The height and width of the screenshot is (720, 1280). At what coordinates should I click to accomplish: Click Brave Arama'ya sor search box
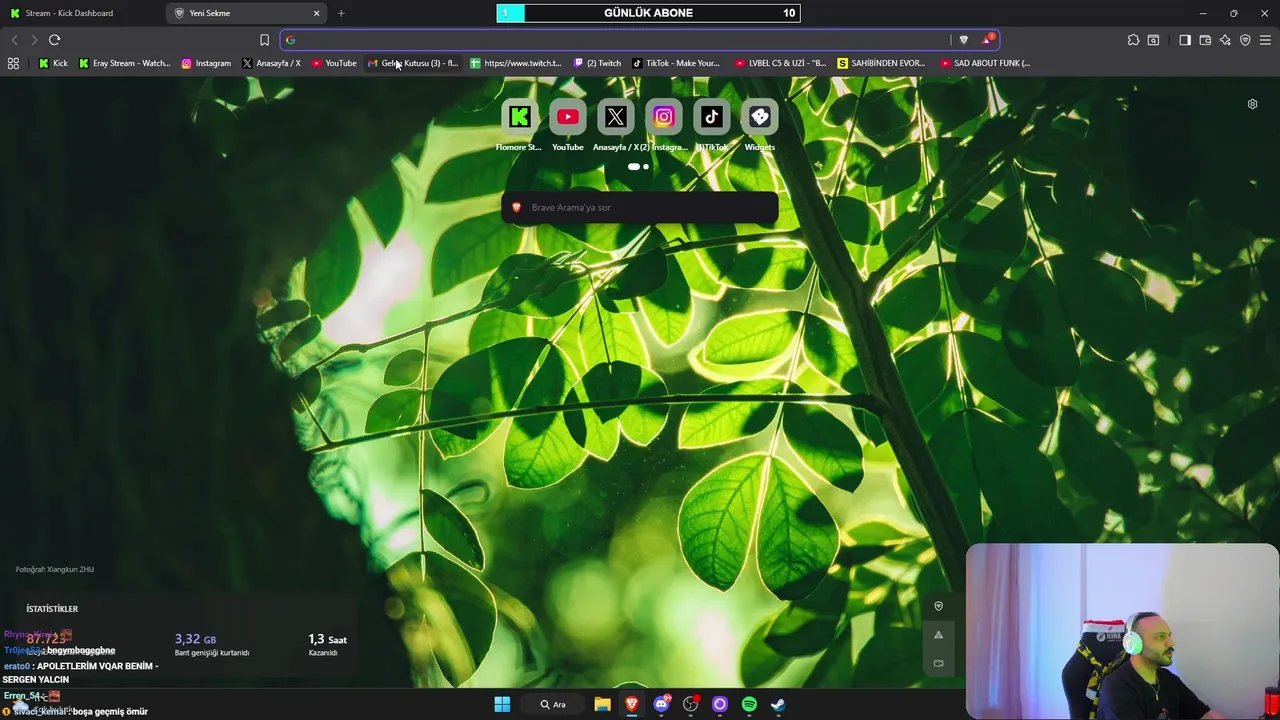pos(640,207)
